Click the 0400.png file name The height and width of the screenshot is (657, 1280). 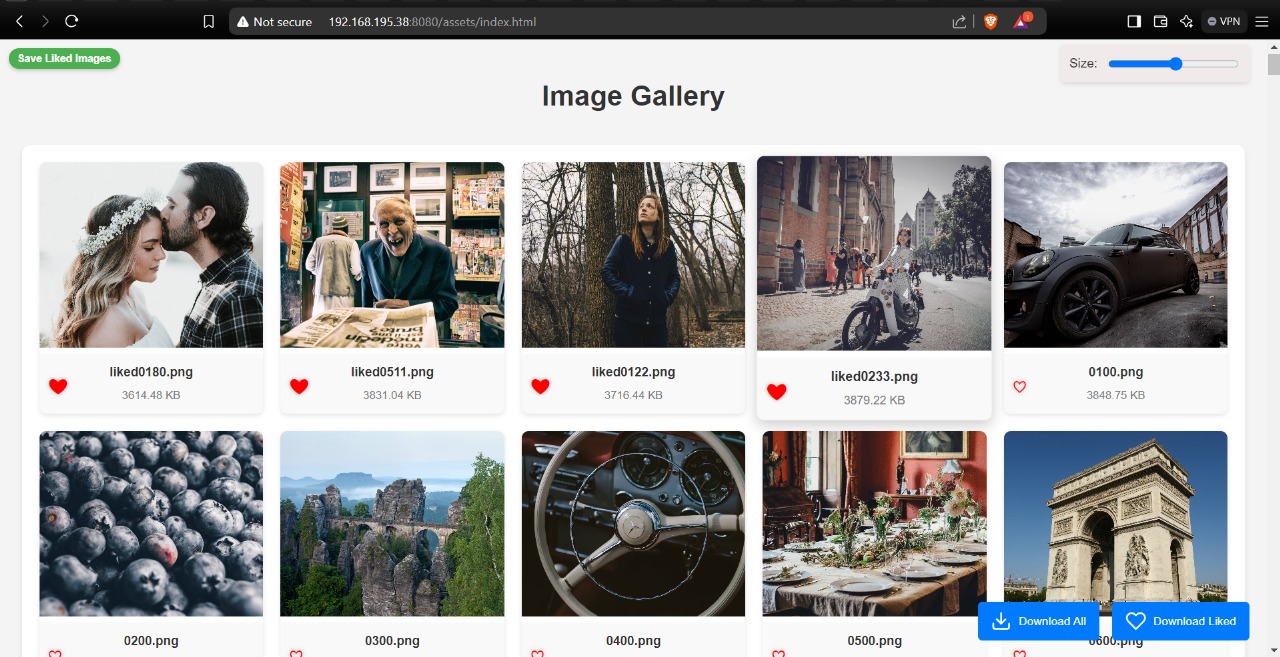[x=633, y=641]
